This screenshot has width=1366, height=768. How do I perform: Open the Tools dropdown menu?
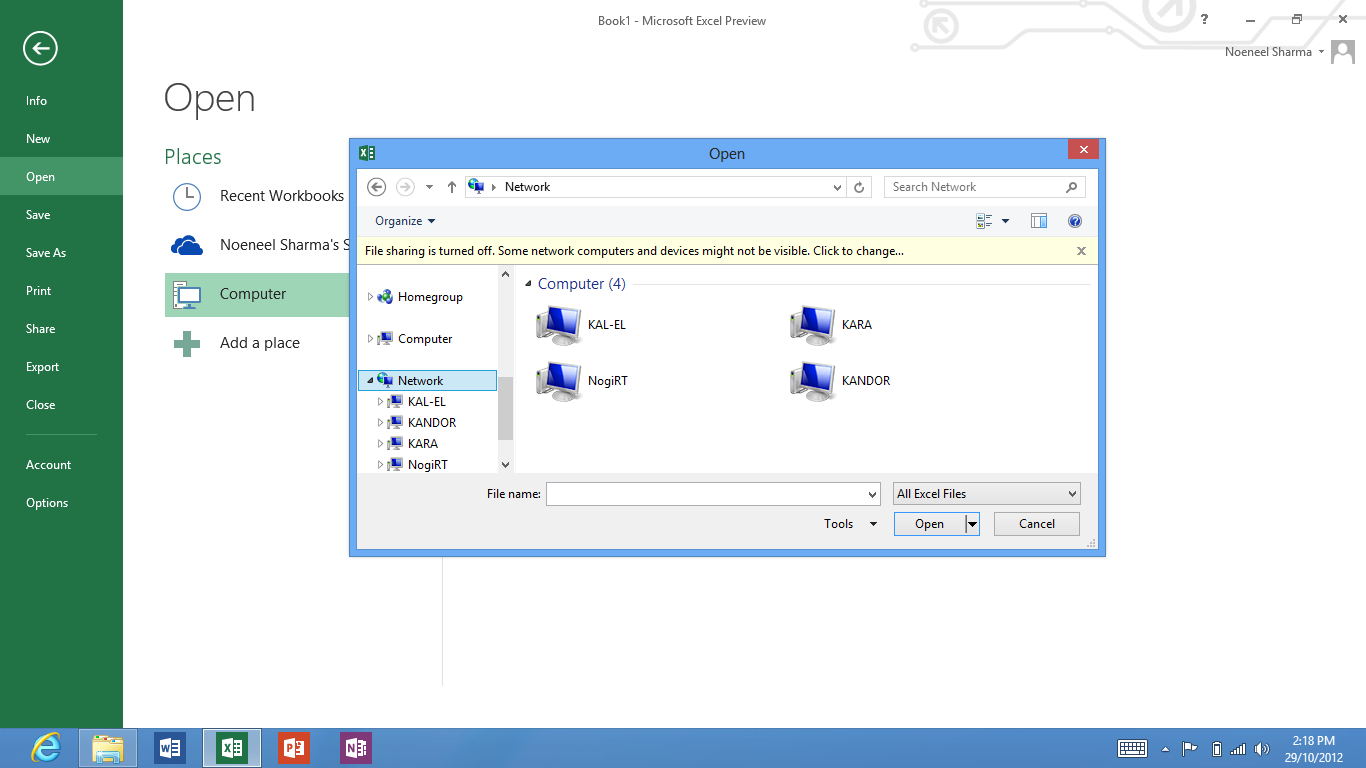coord(850,524)
